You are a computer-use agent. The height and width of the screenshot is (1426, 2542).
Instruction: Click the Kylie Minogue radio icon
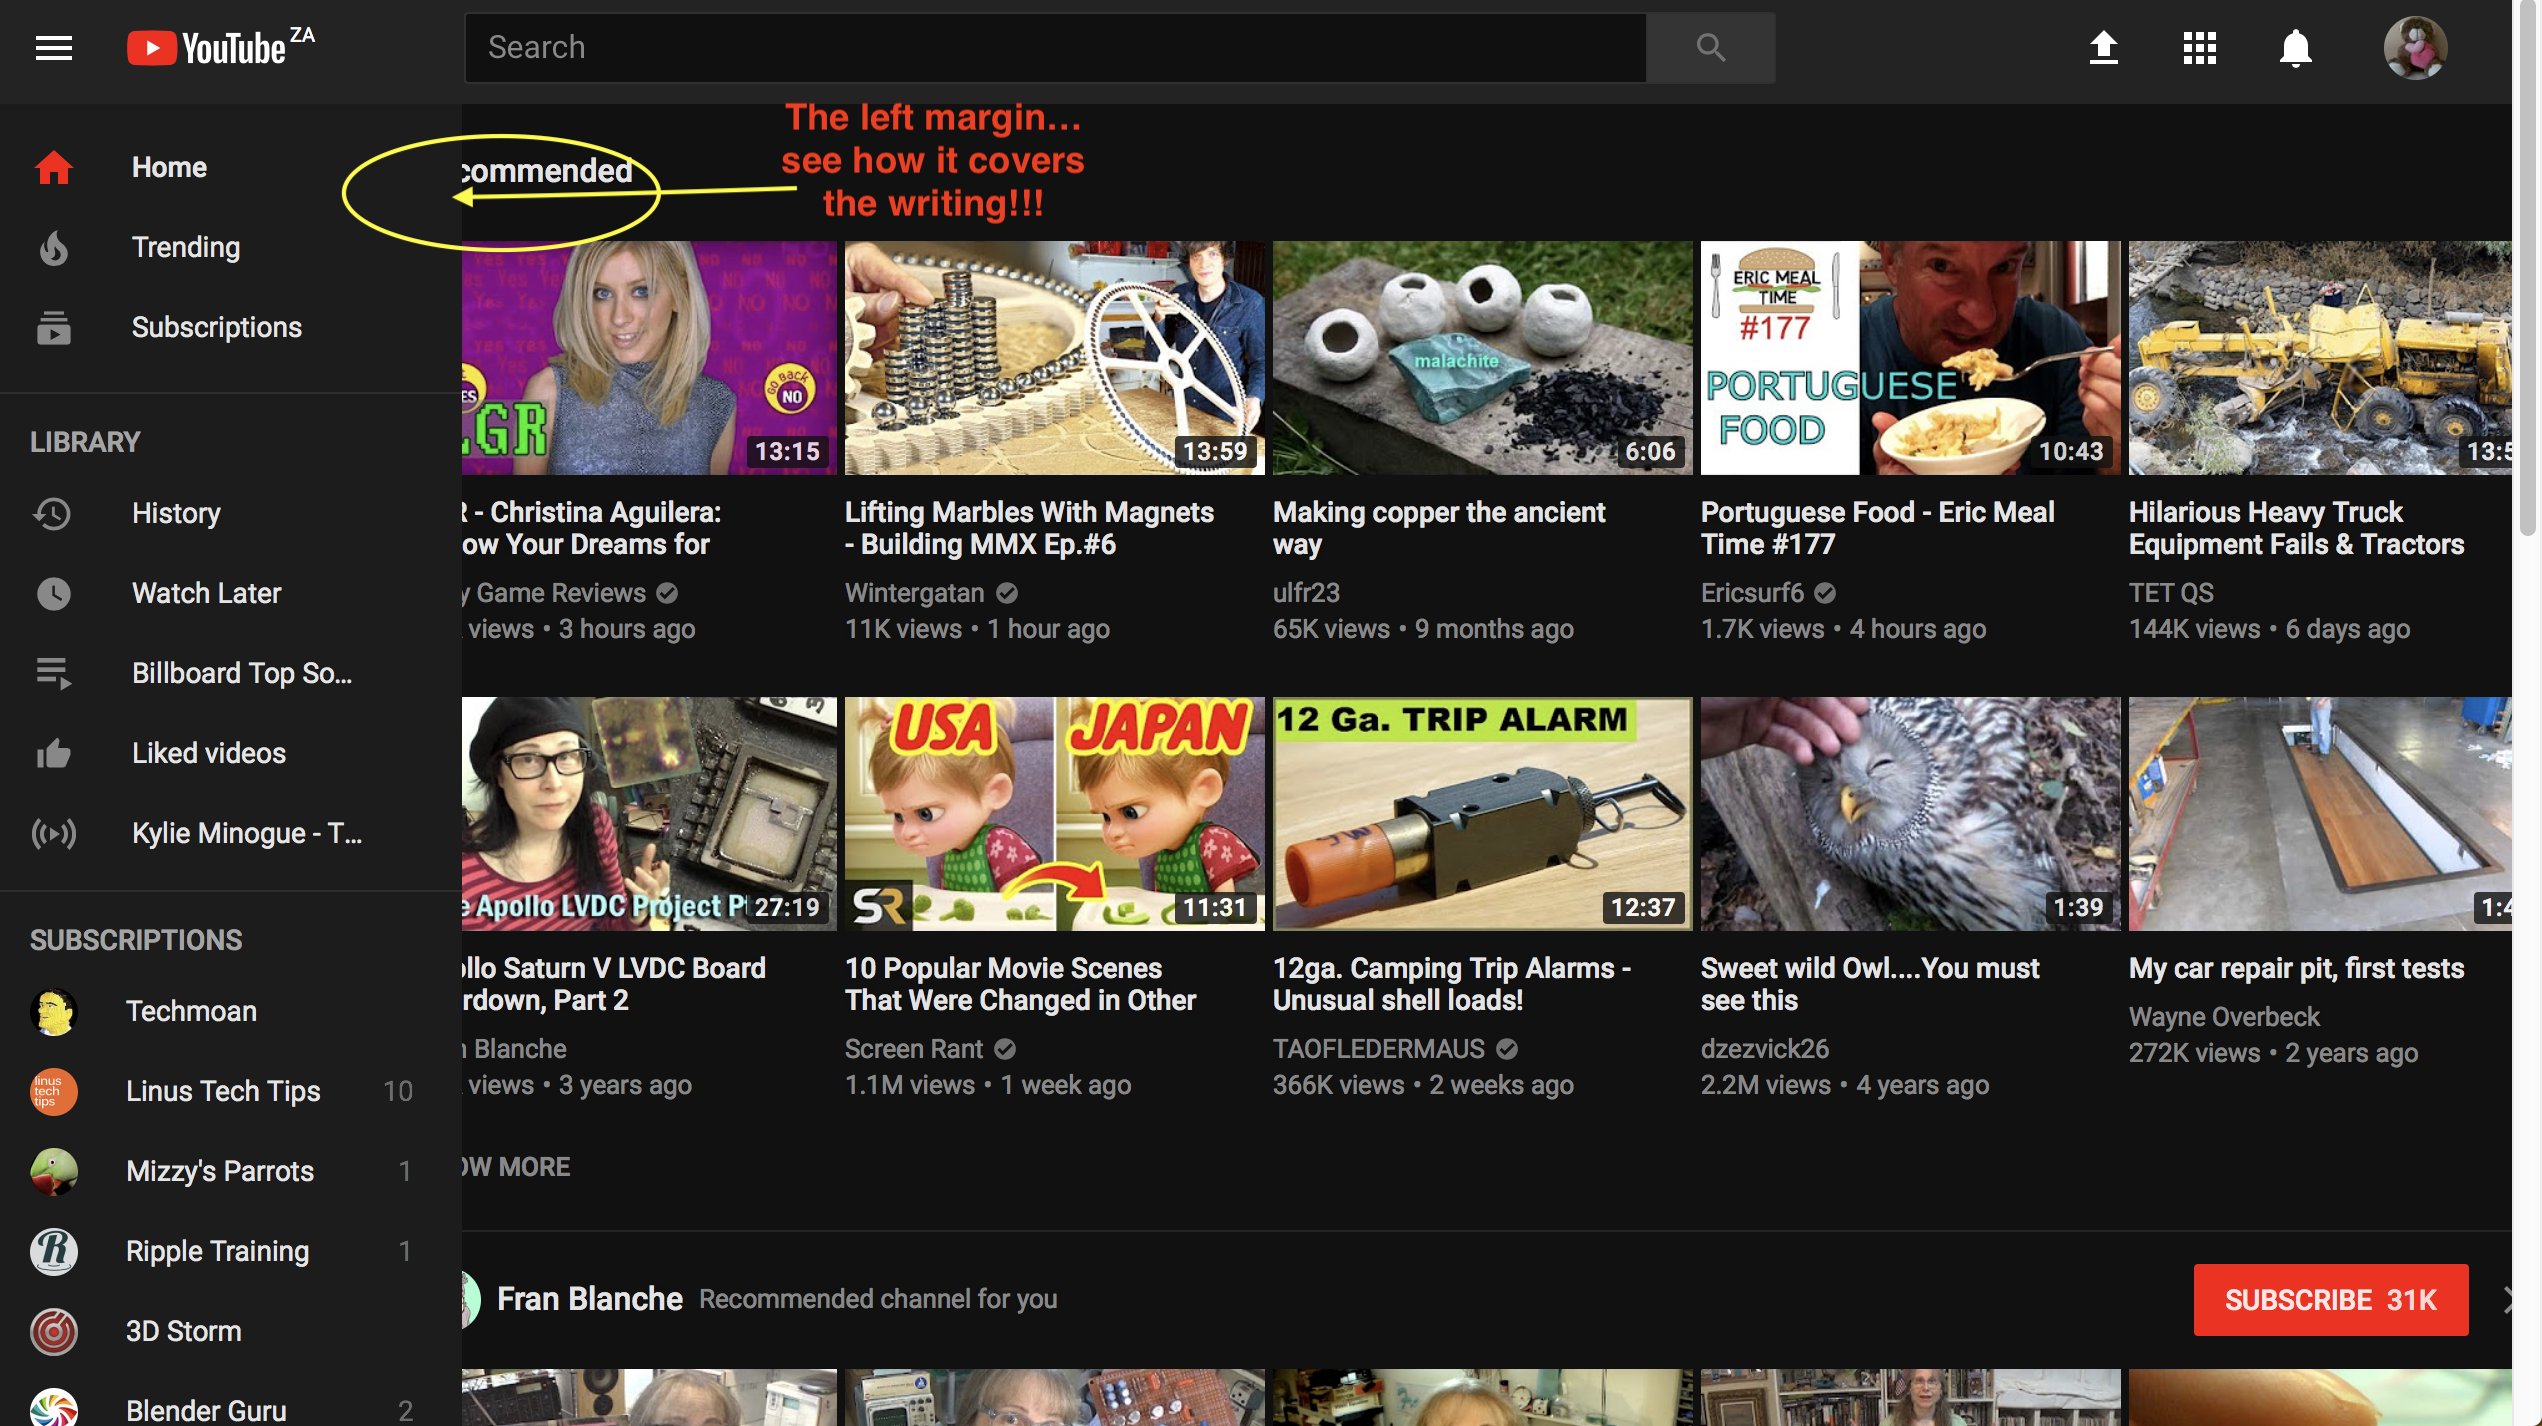(54, 833)
